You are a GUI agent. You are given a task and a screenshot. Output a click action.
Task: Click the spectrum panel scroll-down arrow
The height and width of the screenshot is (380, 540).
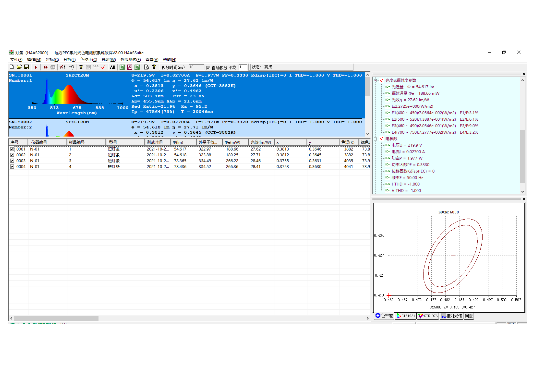(367, 134)
